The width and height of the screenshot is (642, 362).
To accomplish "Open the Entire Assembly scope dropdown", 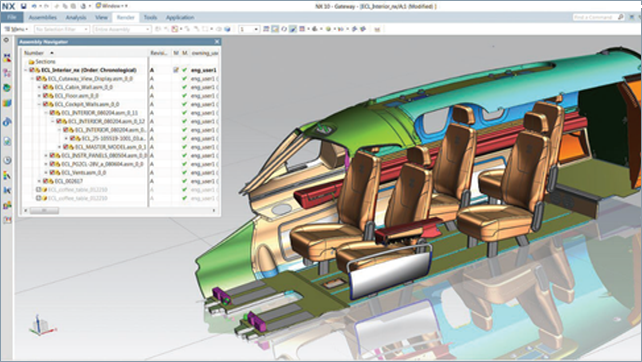I will (x=122, y=29).
